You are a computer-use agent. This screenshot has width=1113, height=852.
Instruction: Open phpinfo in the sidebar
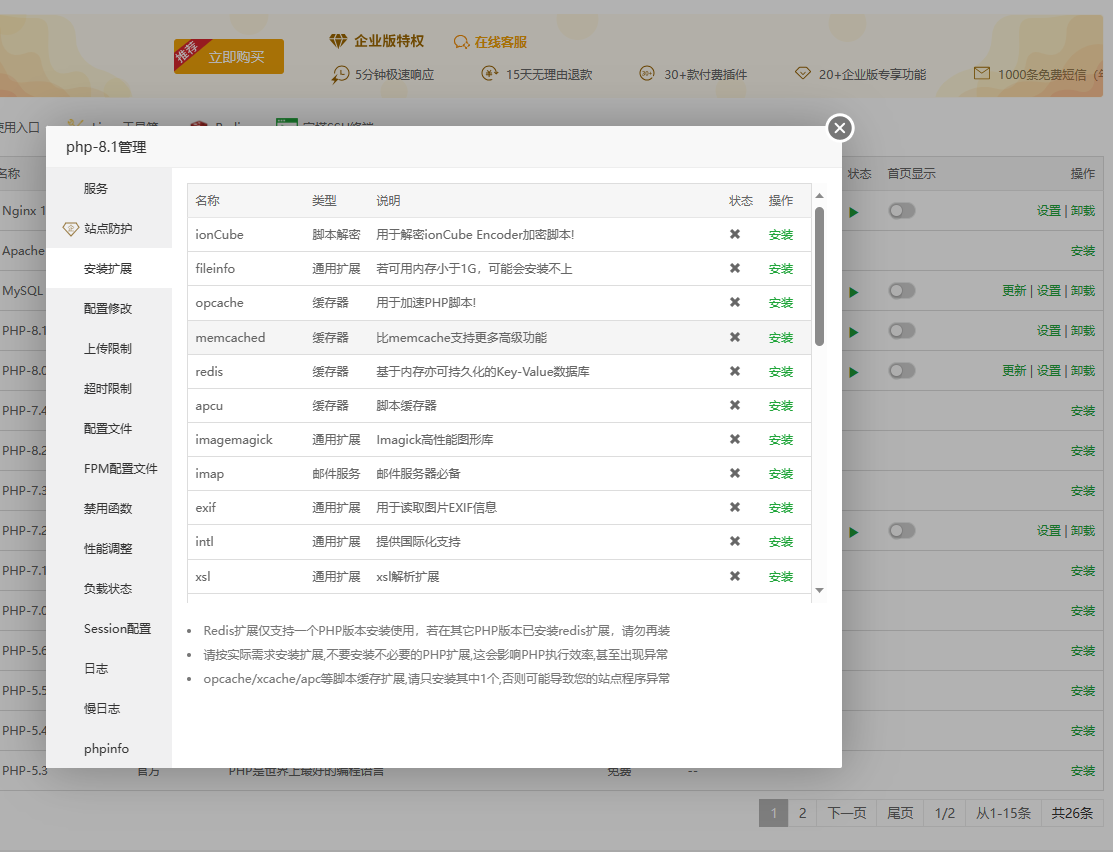point(106,748)
